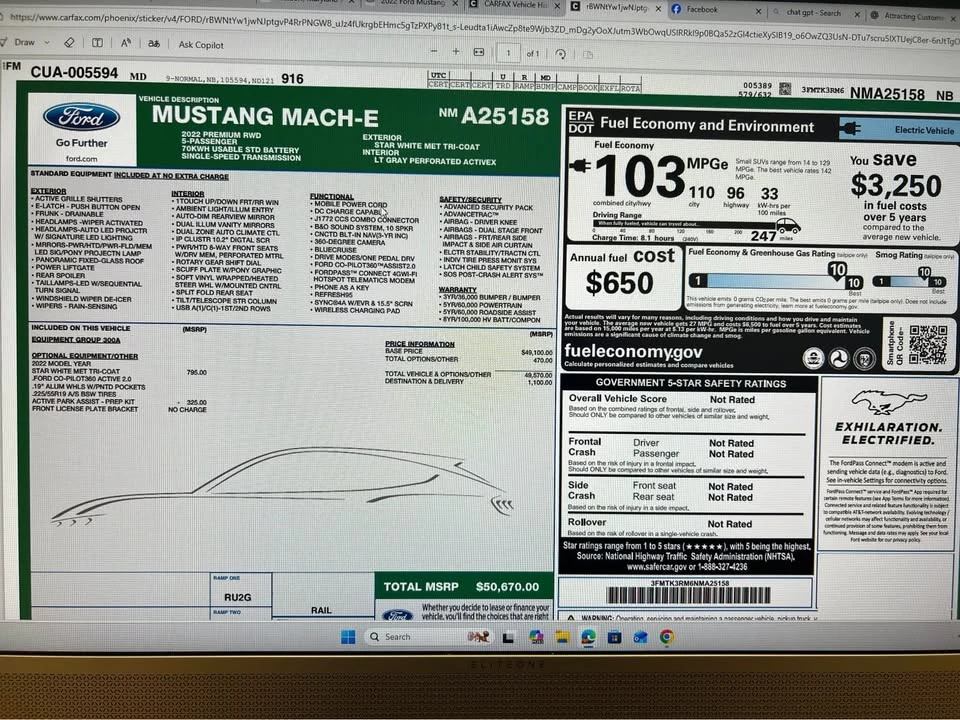
Task: Click WIRELESS CHARGING PAD feature line
Action: 356,310
